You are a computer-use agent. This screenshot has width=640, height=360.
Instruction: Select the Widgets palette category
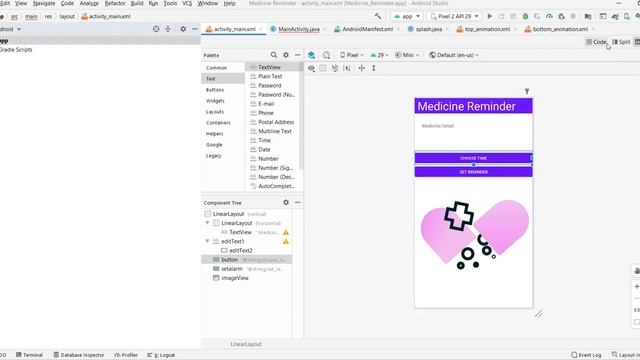(215, 101)
